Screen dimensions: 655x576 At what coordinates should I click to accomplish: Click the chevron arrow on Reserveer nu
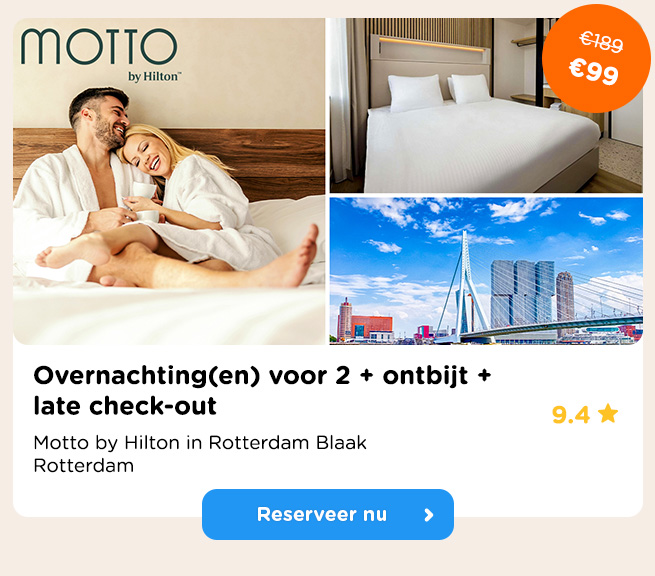click(429, 515)
